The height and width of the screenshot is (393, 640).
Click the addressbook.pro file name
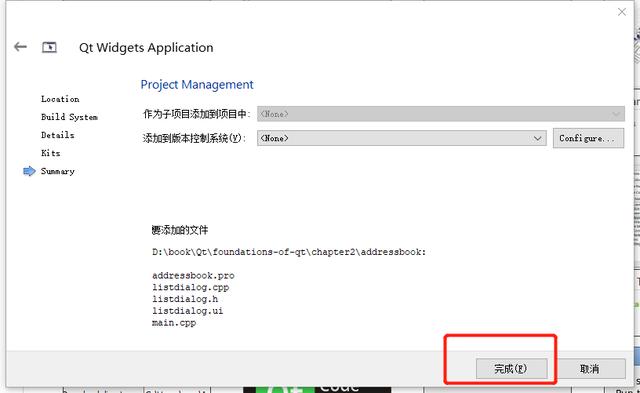click(x=193, y=275)
